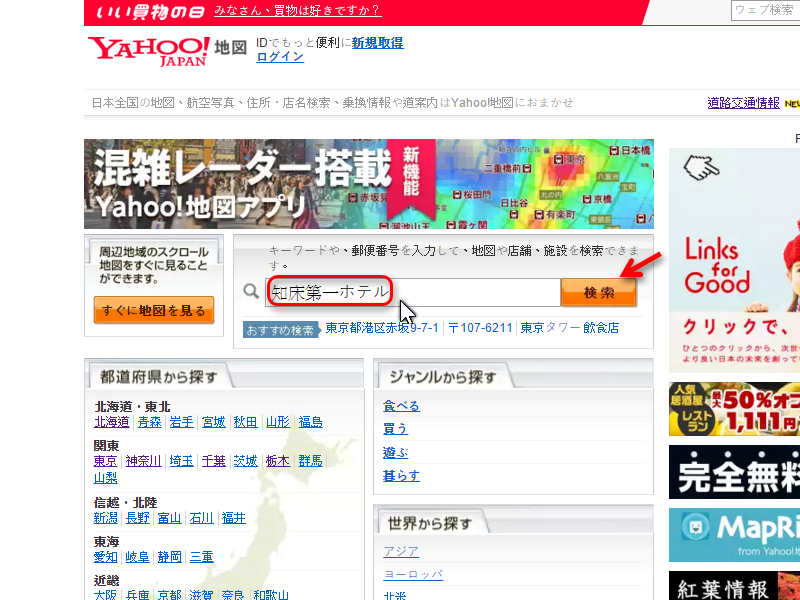The width and height of the screenshot is (800, 600).
Task: Choose 千葉 prefecture link
Action: [214, 461]
